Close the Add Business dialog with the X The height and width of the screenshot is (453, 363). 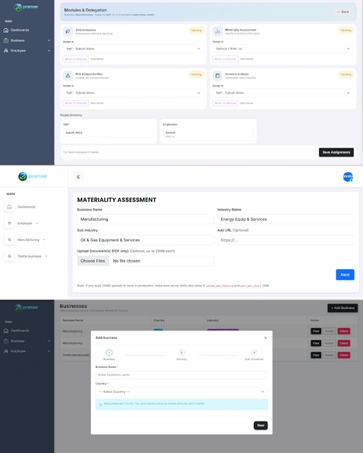265,338
